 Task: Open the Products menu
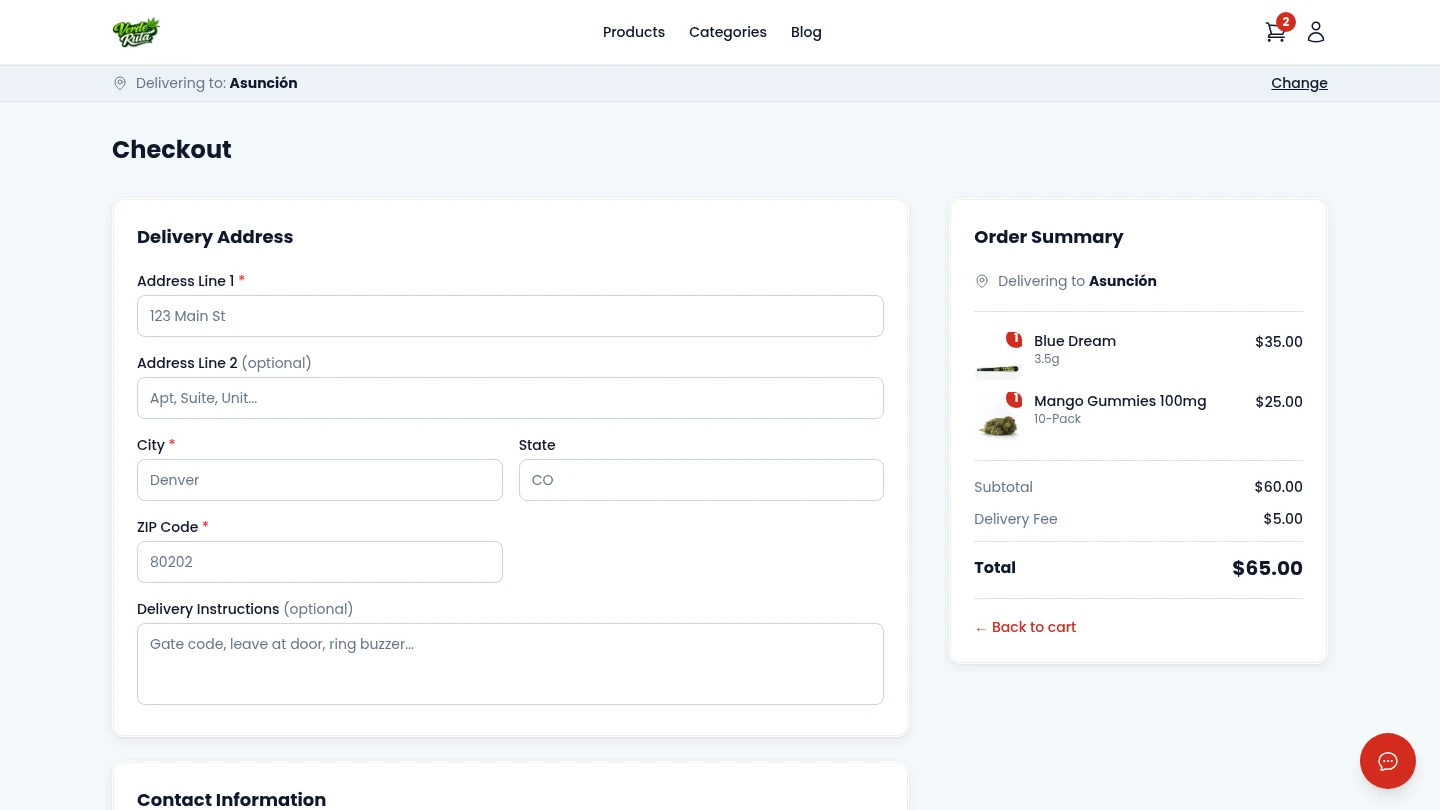pyautogui.click(x=633, y=32)
